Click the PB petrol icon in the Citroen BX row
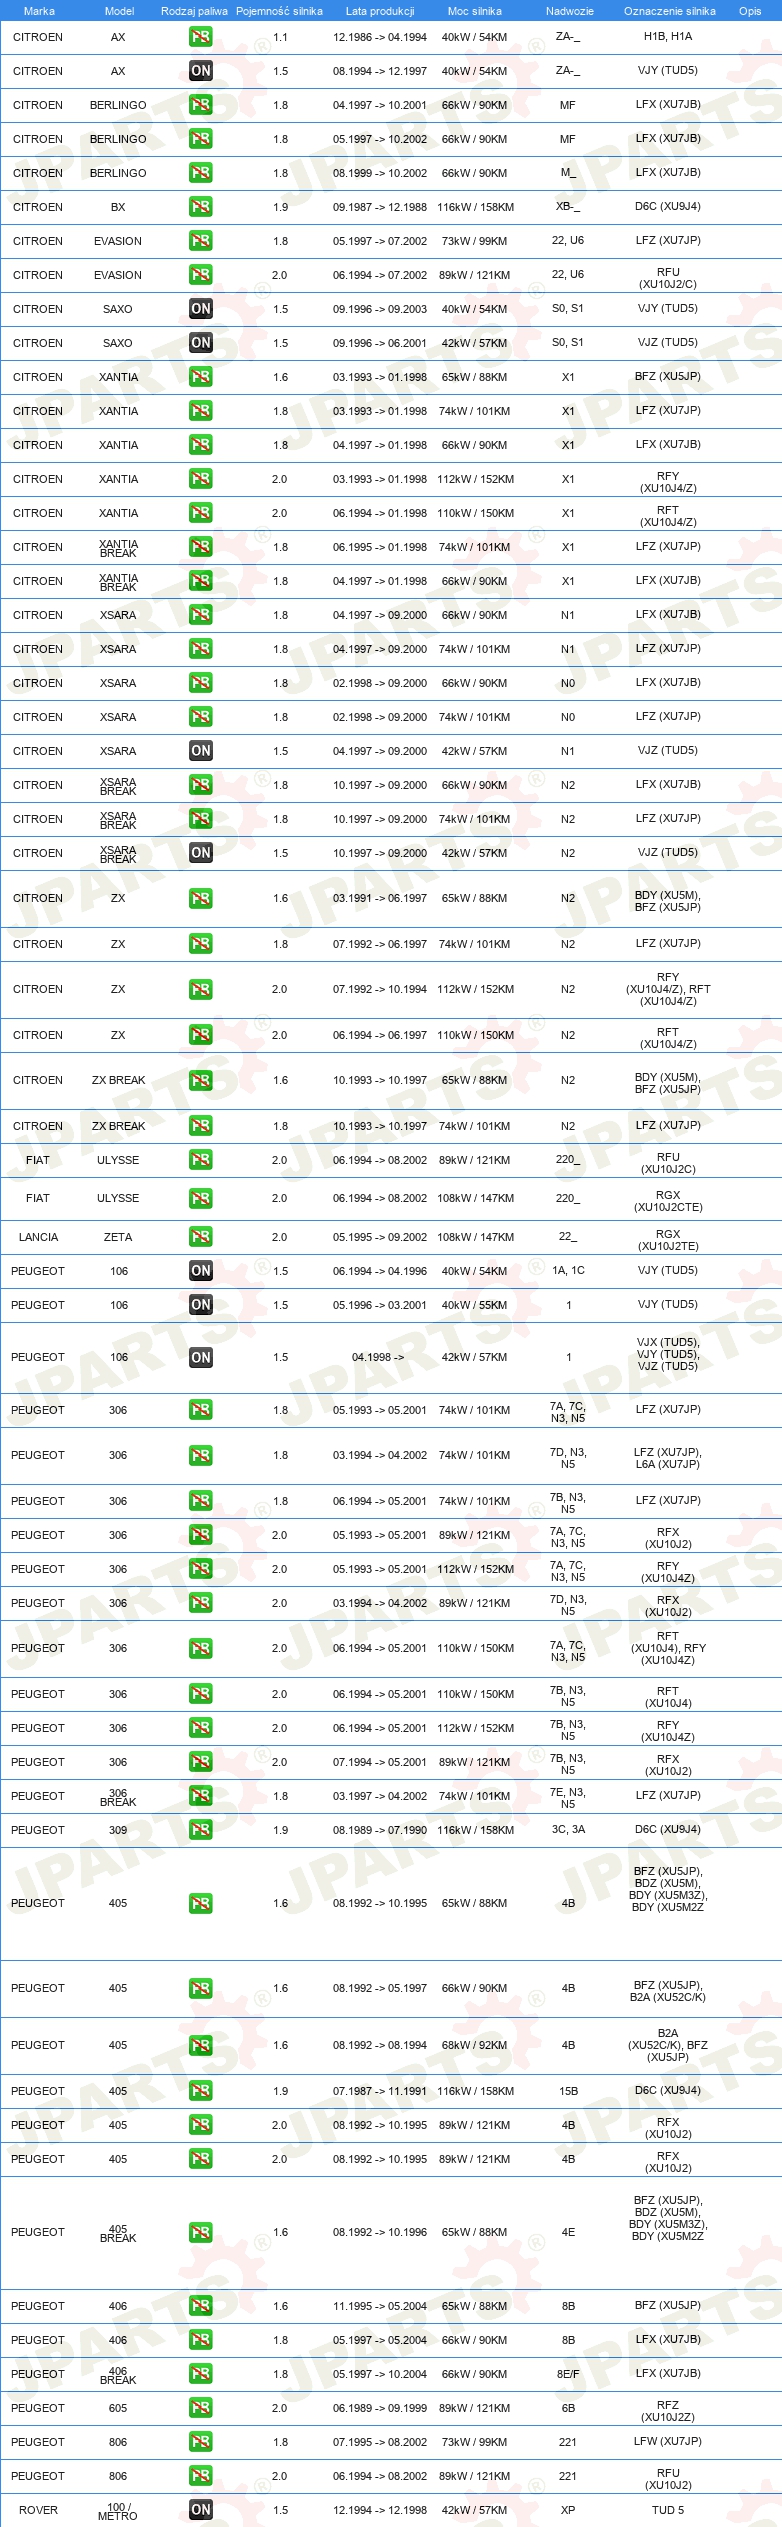The image size is (782, 2527). tap(200, 207)
